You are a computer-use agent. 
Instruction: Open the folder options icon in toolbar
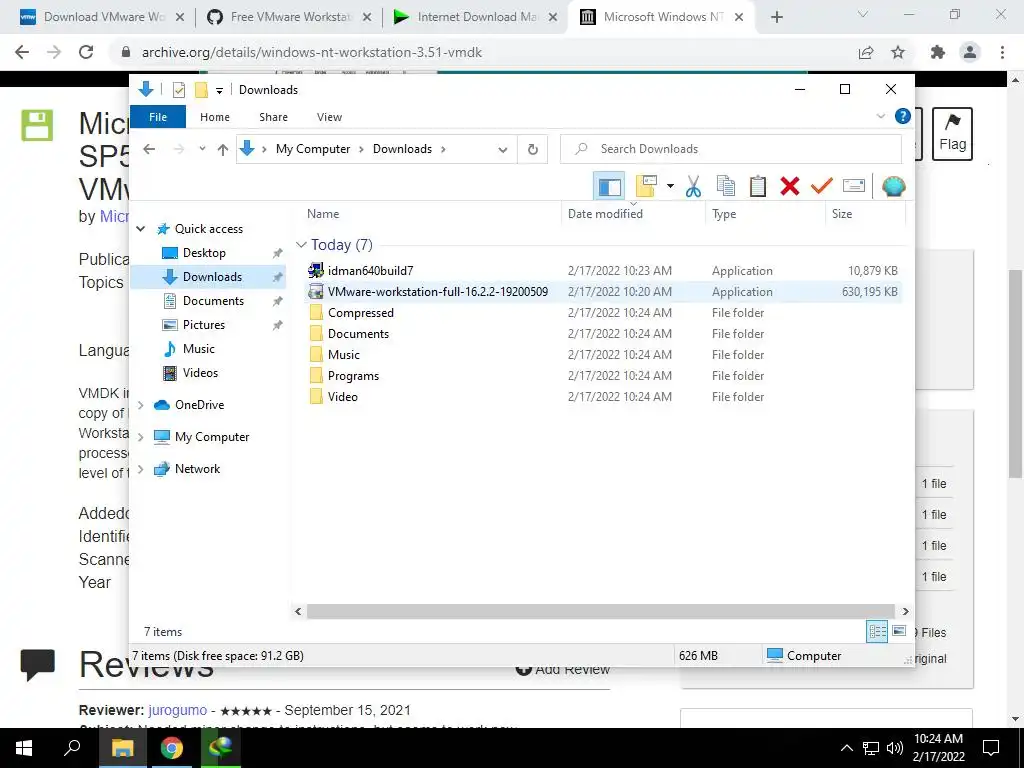tap(646, 187)
